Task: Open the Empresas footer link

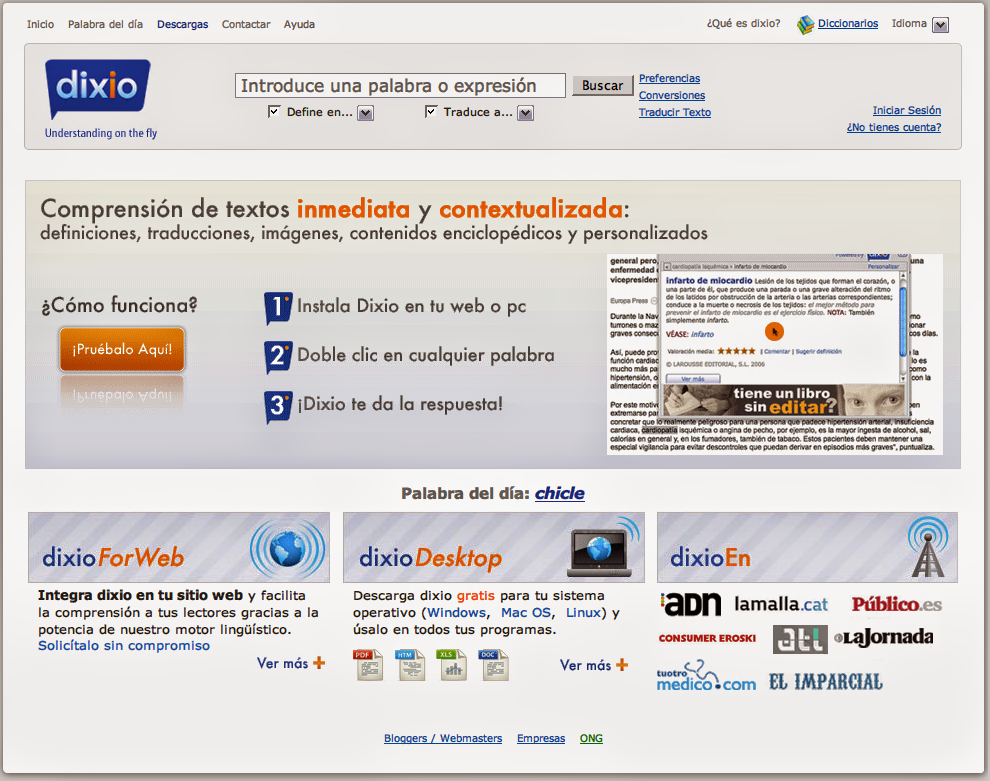Action: pyautogui.click(x=540, y=738)
